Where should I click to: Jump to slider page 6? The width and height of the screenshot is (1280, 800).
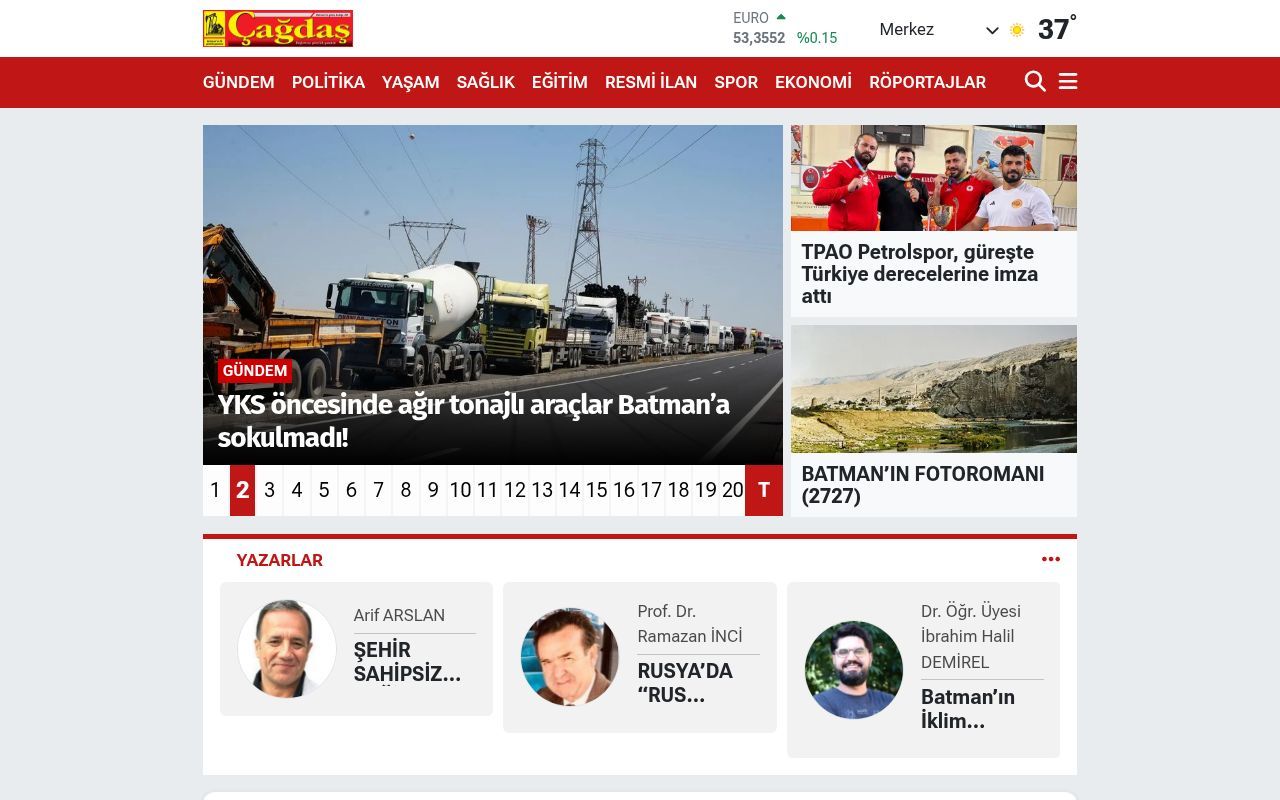click(x=351, y=490)
